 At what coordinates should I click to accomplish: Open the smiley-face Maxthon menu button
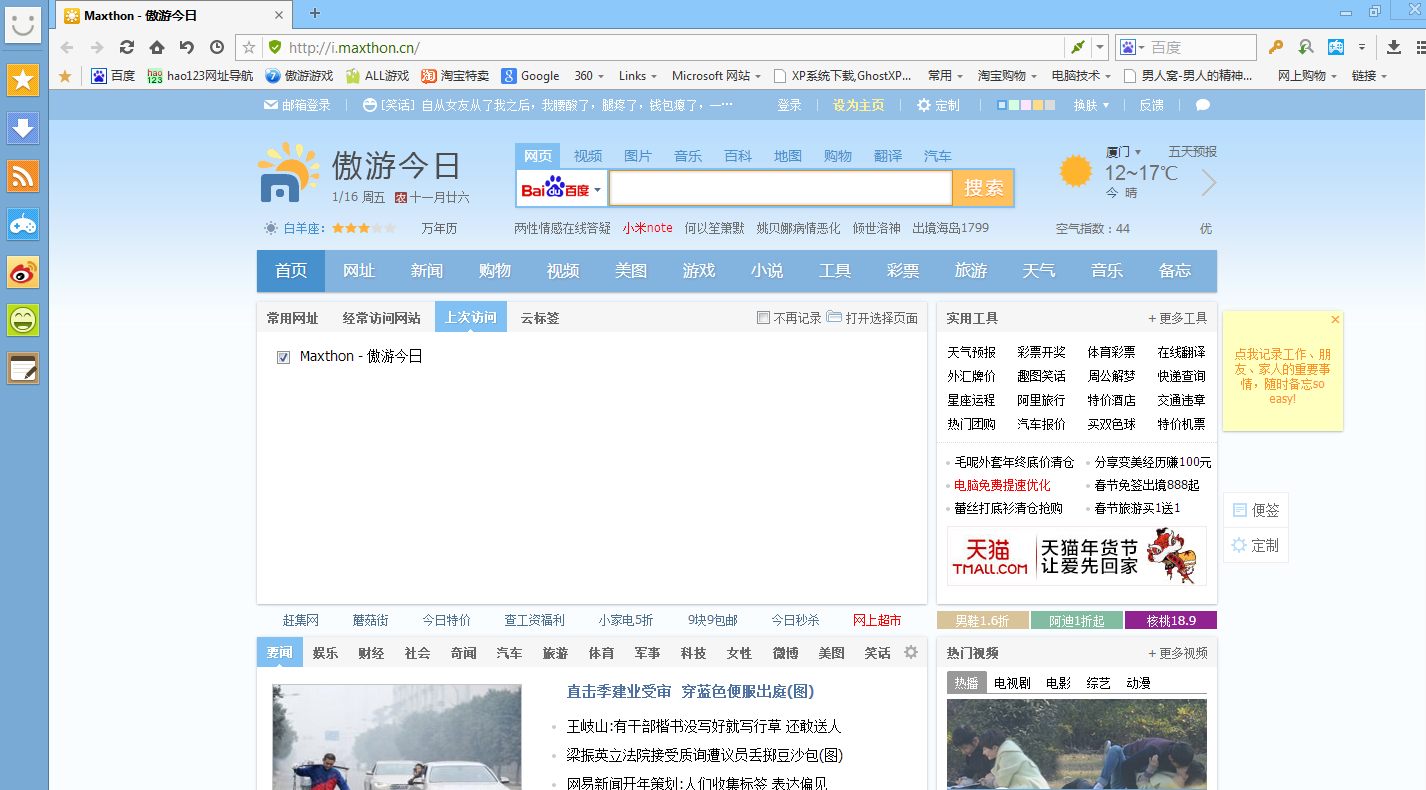[23, 23]
